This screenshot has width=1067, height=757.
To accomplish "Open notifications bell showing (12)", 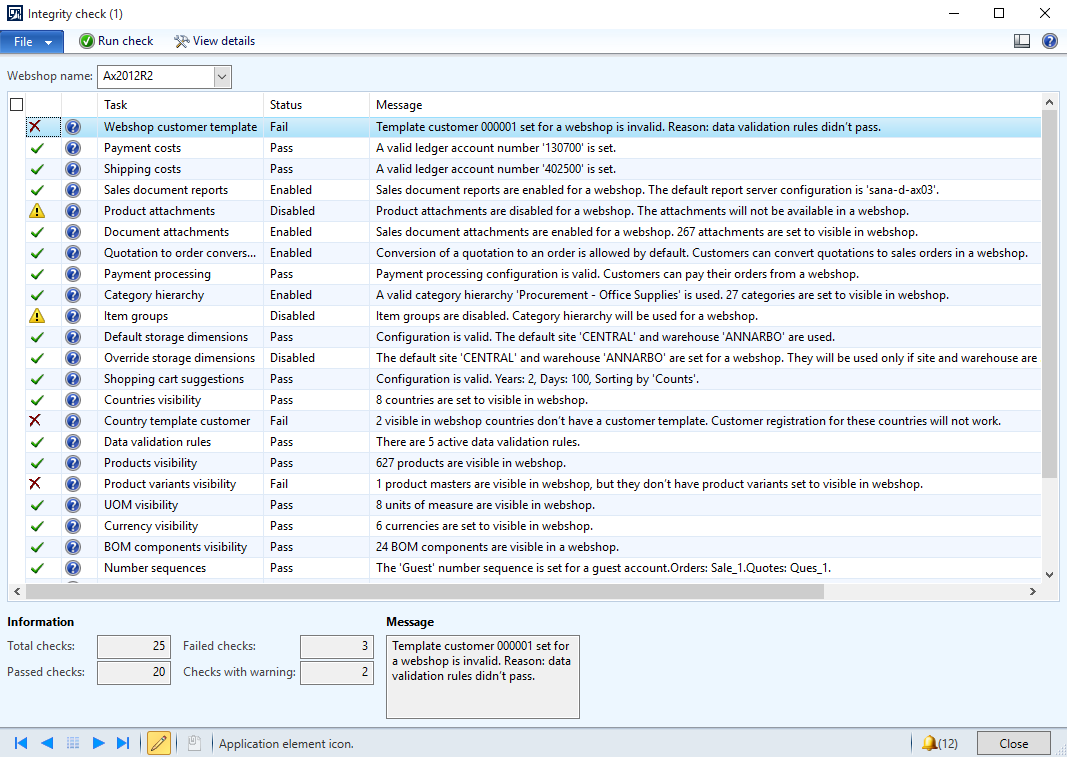I will (x=939, y=743).
